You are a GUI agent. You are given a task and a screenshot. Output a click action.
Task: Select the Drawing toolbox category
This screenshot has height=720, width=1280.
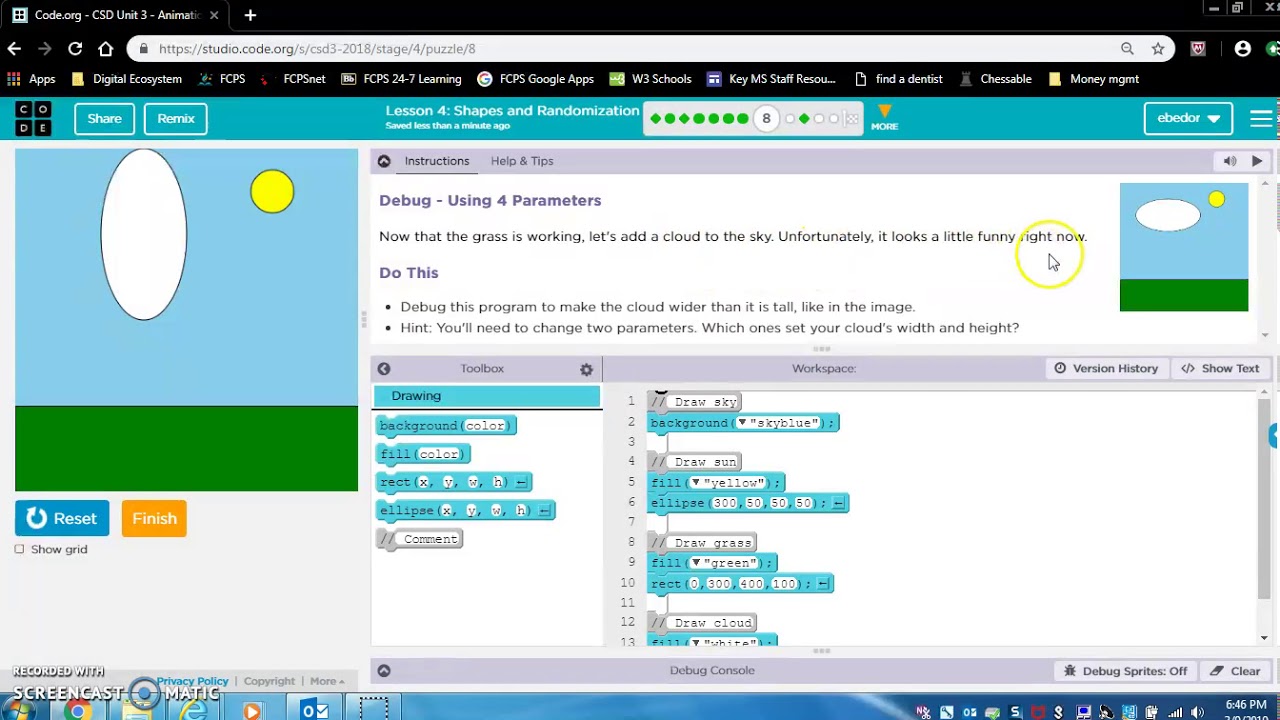[487, 396]
